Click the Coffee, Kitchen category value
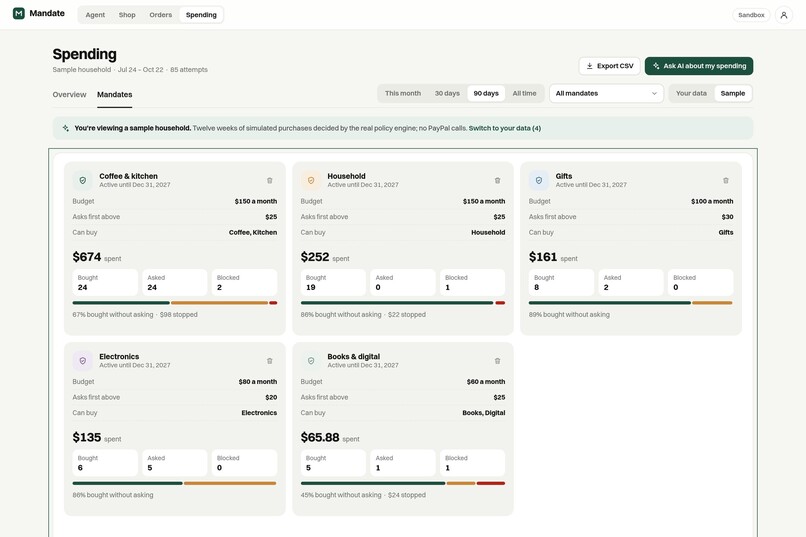806x537 pixels. point(253,232)
